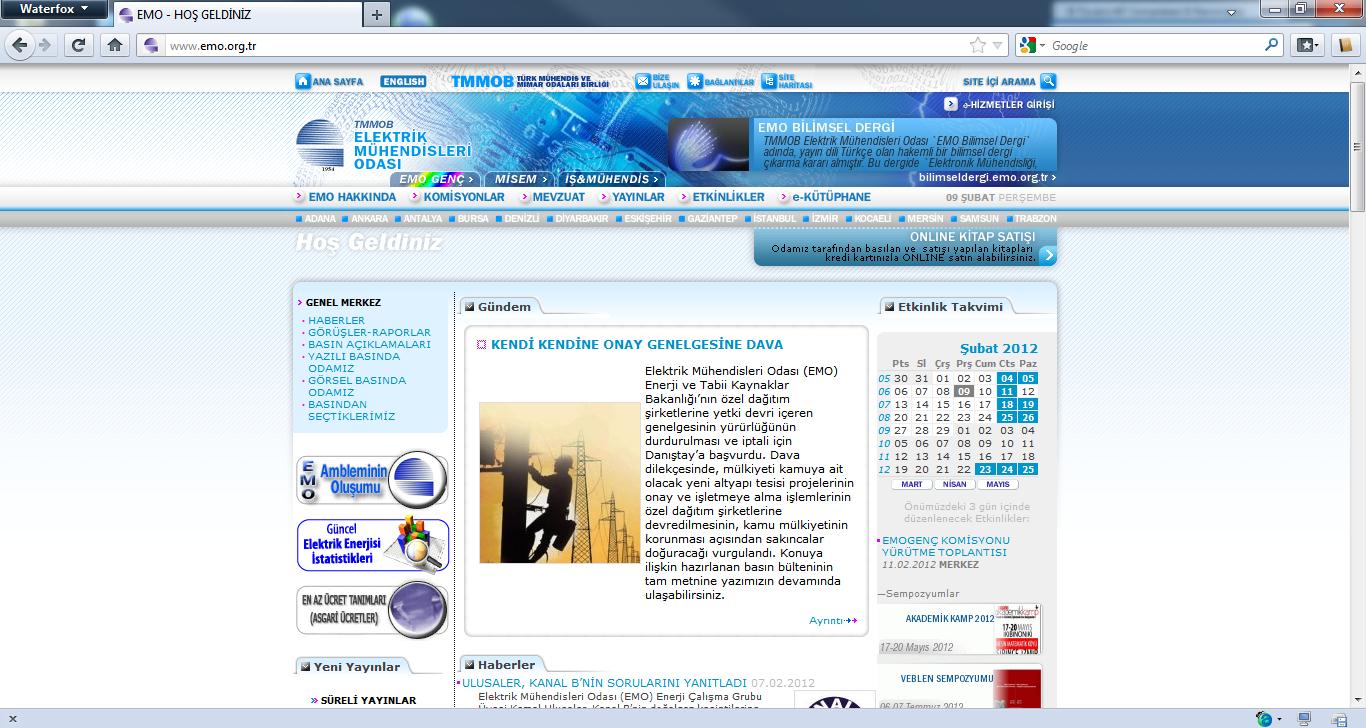Screen dimensions: 1366x728
Task: Click the arrow on Online Kitap Satışı banner
Action: [1047, 255]
